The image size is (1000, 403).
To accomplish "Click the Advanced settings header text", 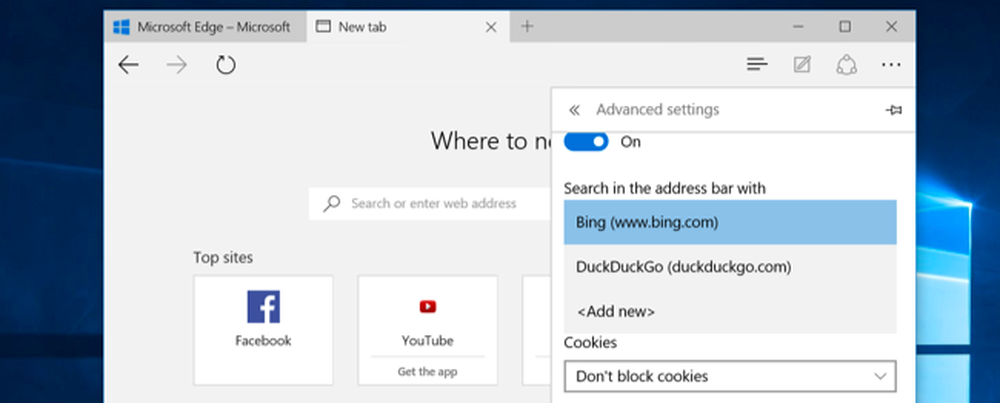I will [658, 110].
